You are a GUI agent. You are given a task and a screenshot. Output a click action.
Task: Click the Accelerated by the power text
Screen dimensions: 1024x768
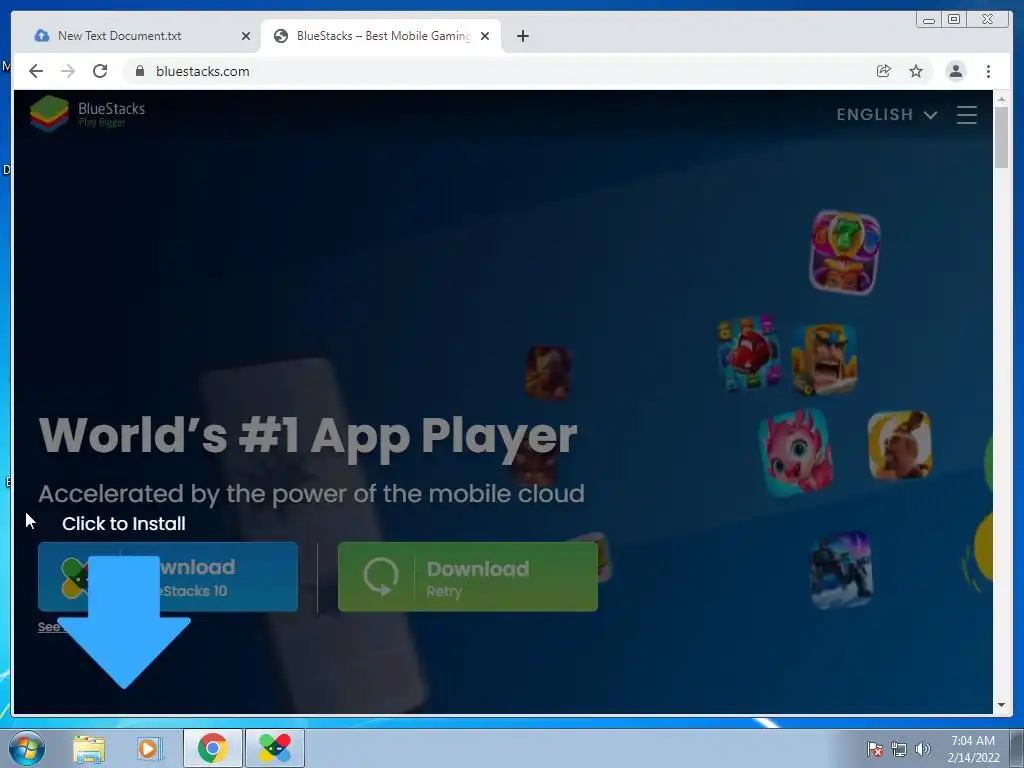(x=312, y=494)
